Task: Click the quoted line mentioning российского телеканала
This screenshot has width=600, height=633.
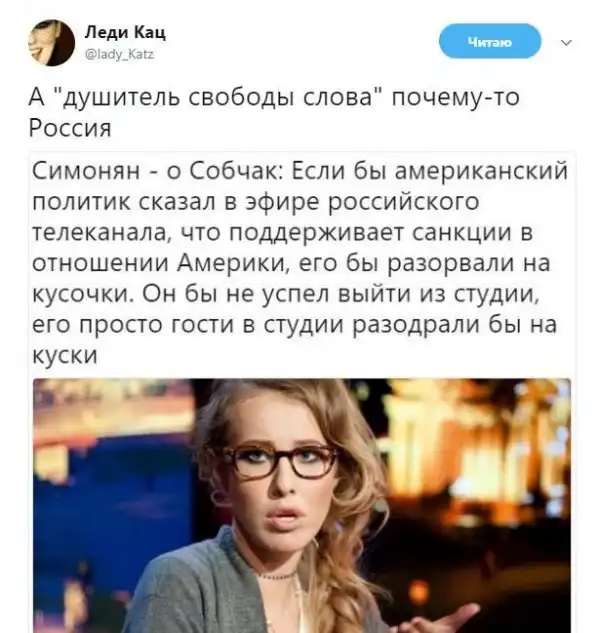Action: pyautogui.click(x=255, y=201)
